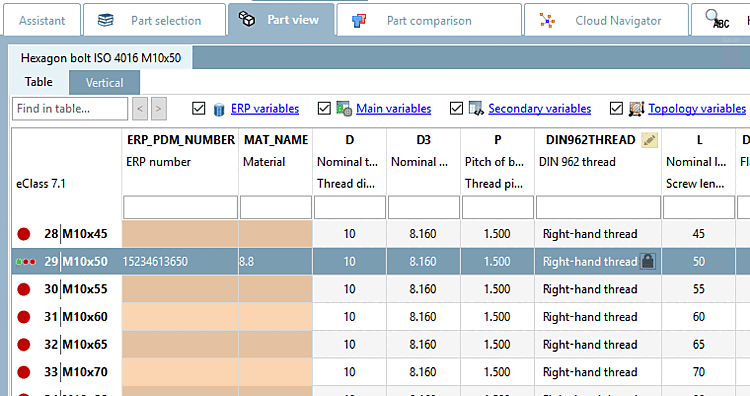Focus the Find in table field
The width and height of the screenshot is (750, 396).
click(70, 109)
